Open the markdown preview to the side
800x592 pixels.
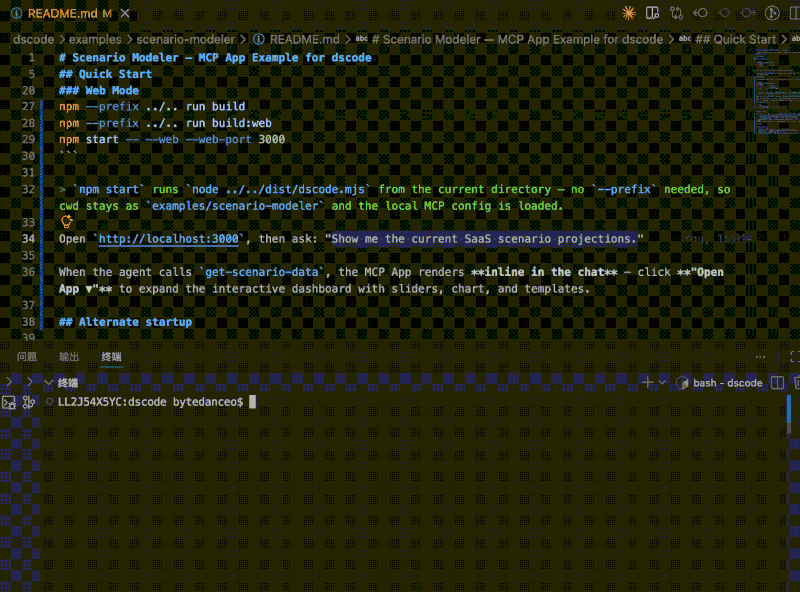pyautogui.click(x=652, y=13)
